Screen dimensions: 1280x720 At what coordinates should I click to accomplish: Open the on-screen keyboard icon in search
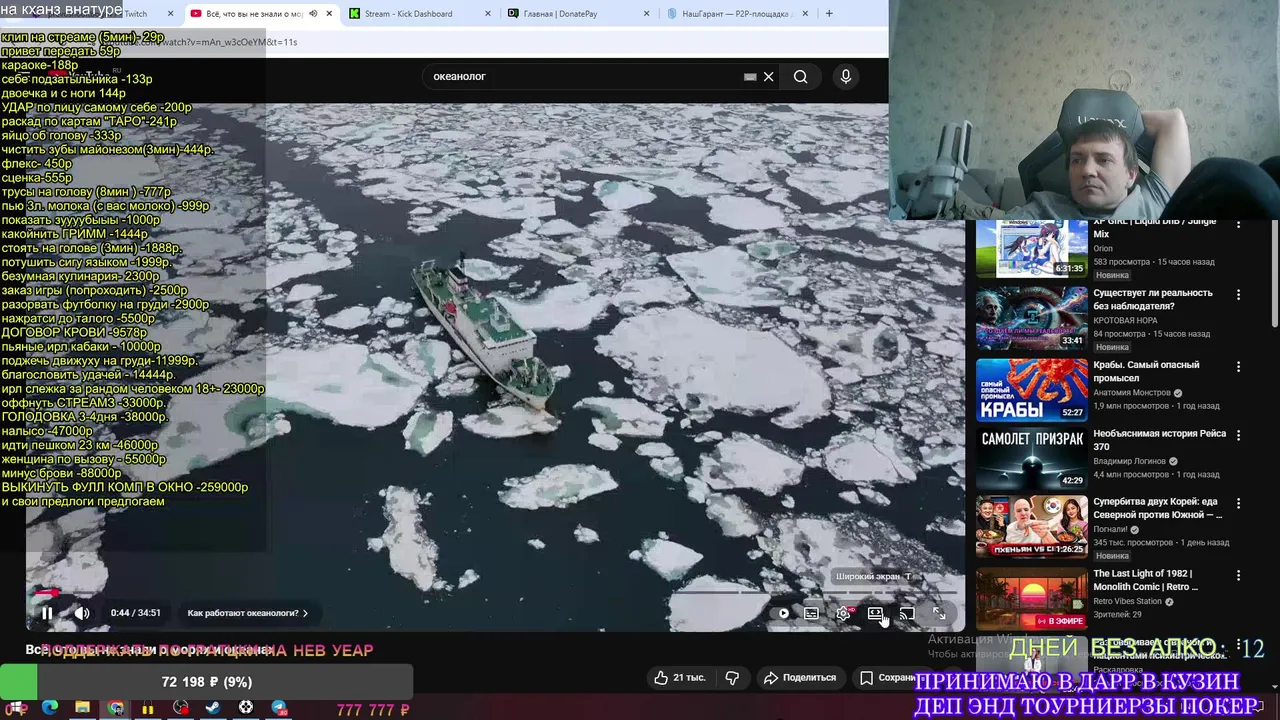click(750, 76)
